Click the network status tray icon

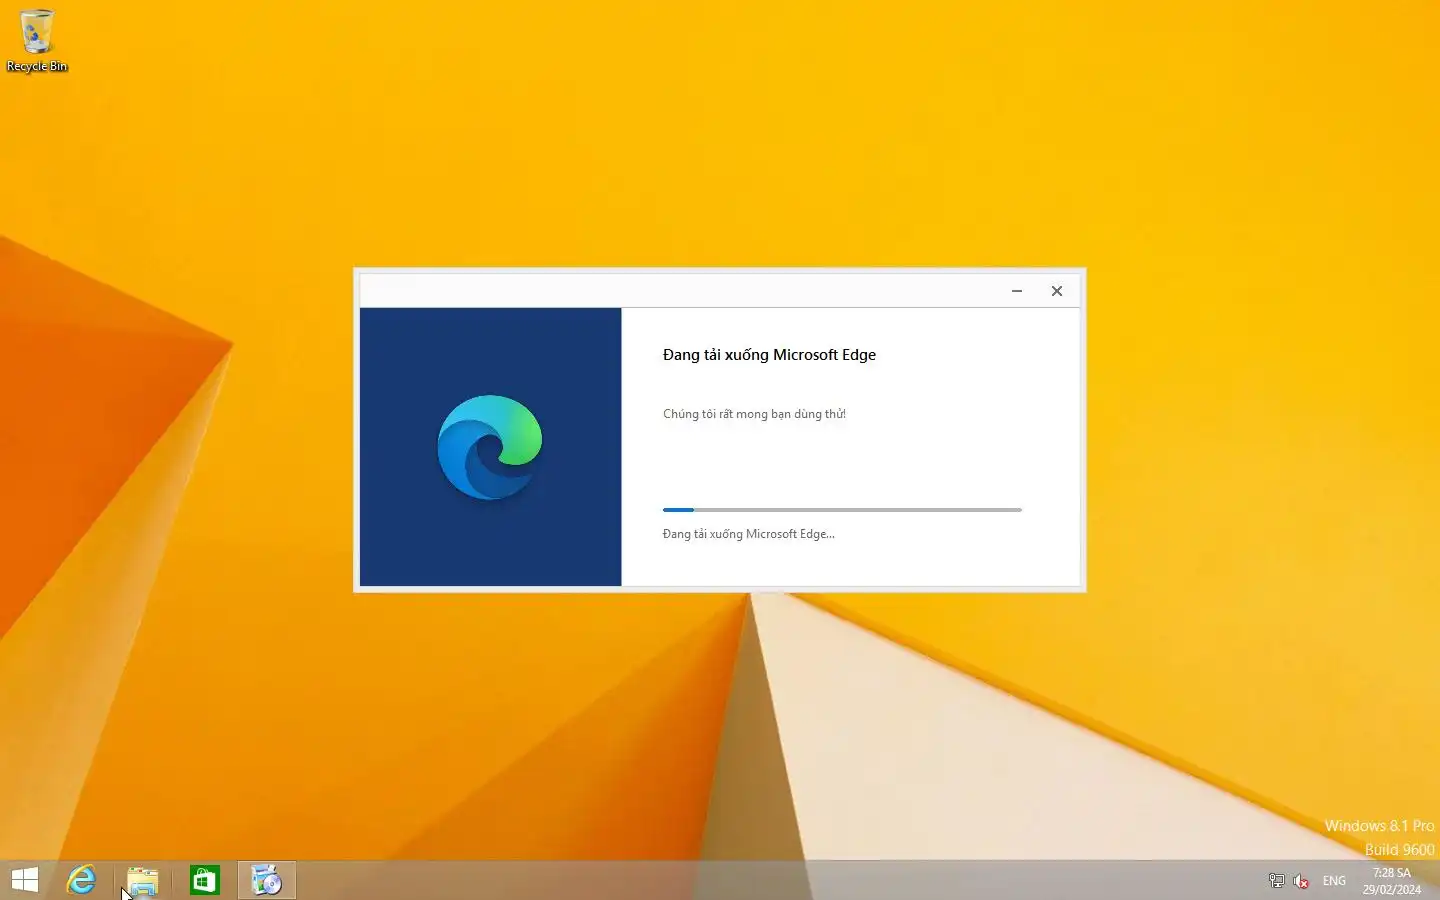1277,881
